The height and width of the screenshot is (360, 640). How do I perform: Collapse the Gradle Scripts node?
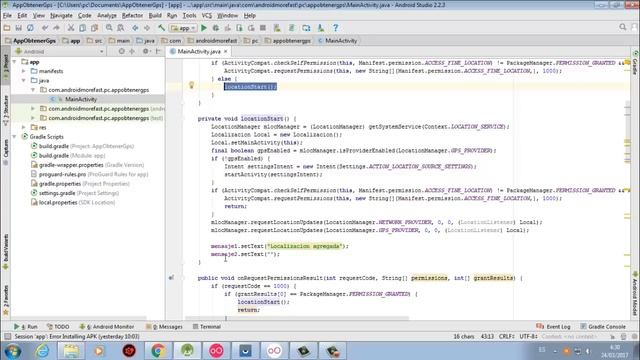point(15,137)
